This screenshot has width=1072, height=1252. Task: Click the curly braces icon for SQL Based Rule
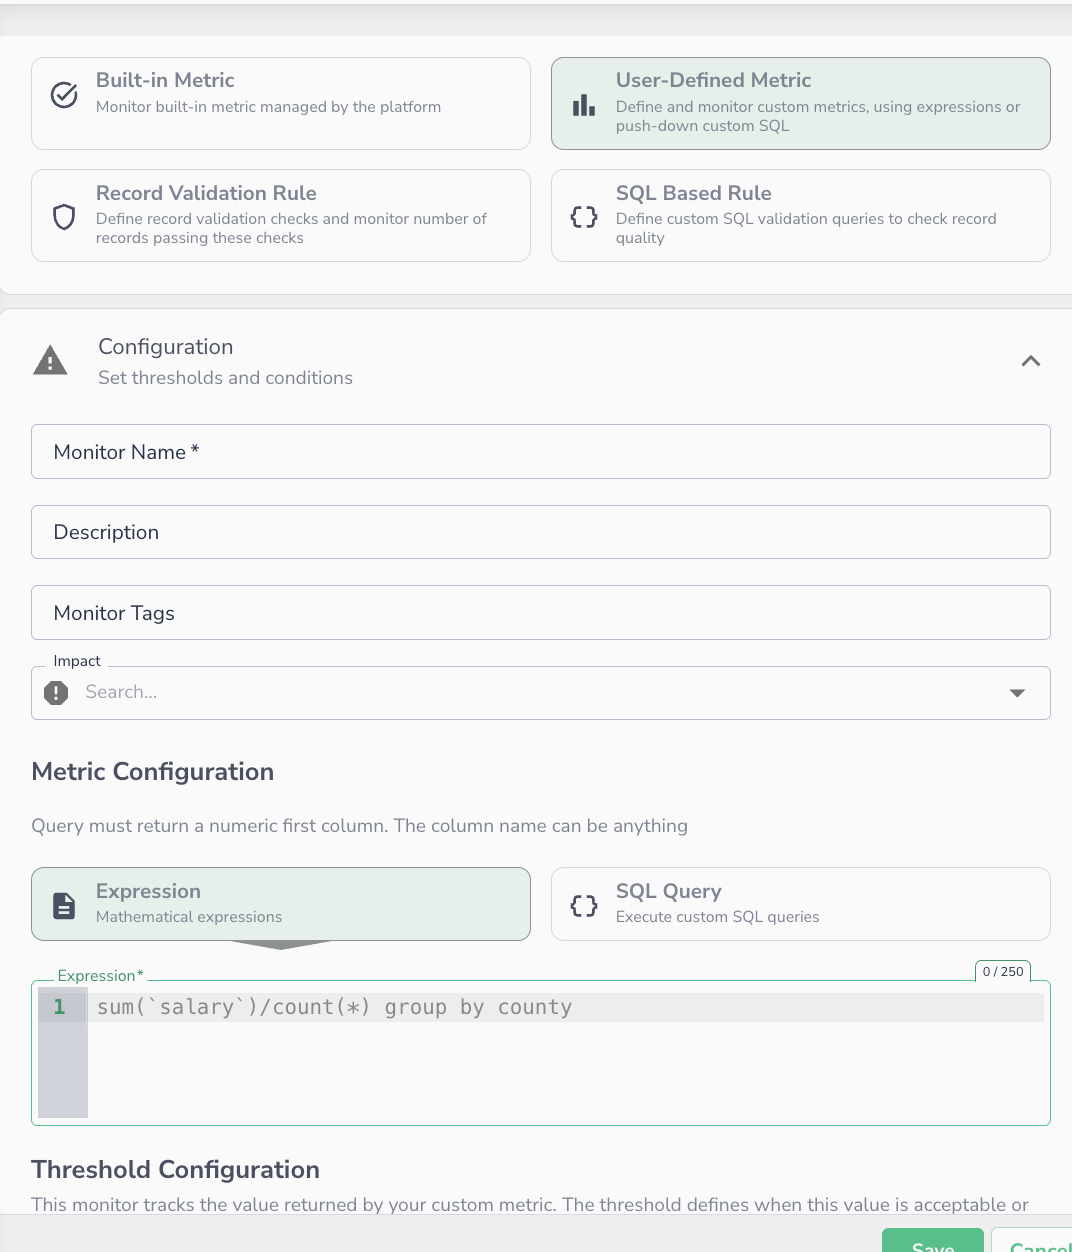click(x=584, y=217)
